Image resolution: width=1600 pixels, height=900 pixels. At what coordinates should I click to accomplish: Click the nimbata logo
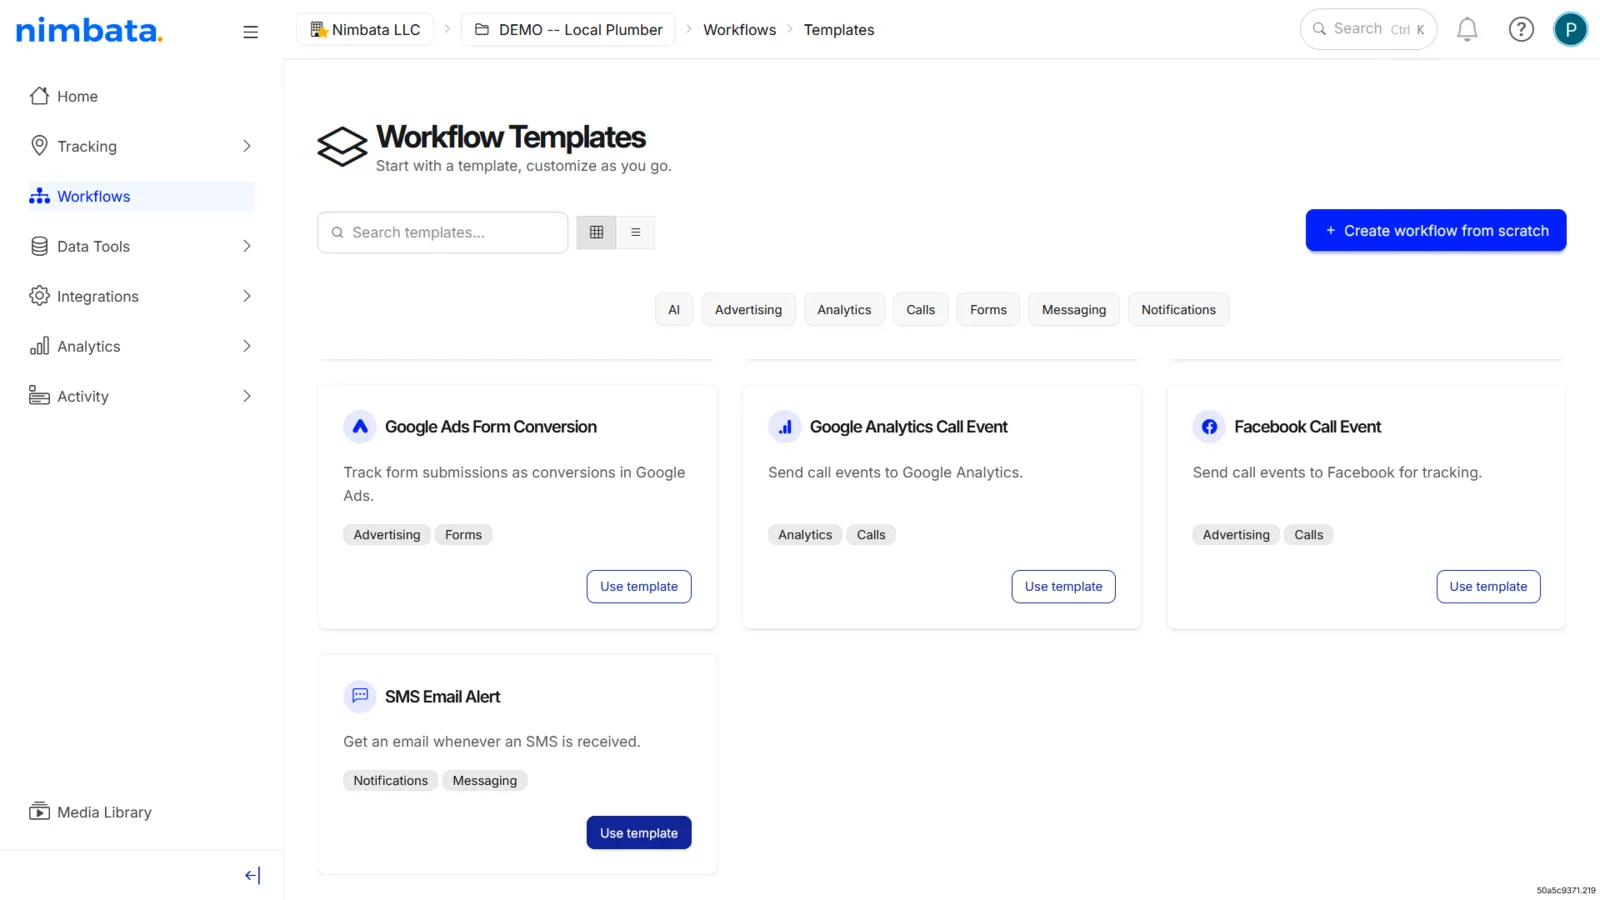pos(89,31)
